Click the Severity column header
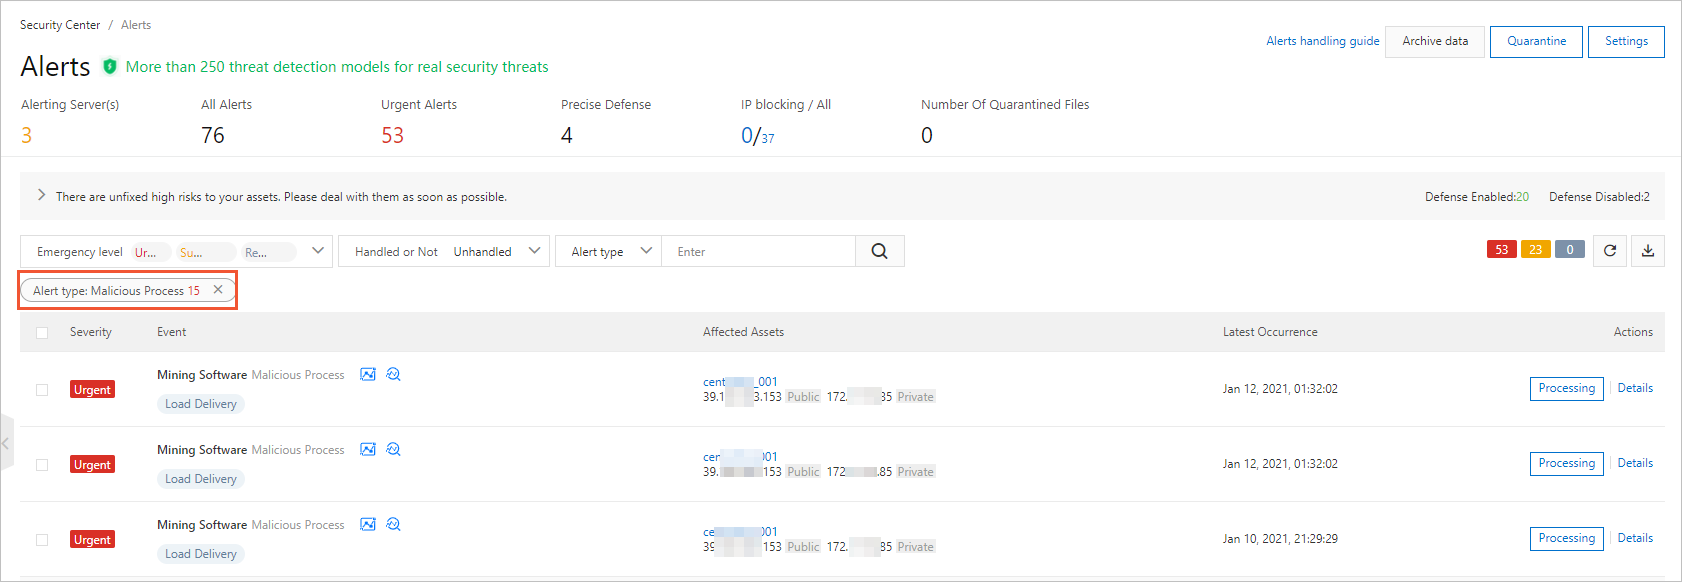The image size is (1682, 582). point(91,332)
